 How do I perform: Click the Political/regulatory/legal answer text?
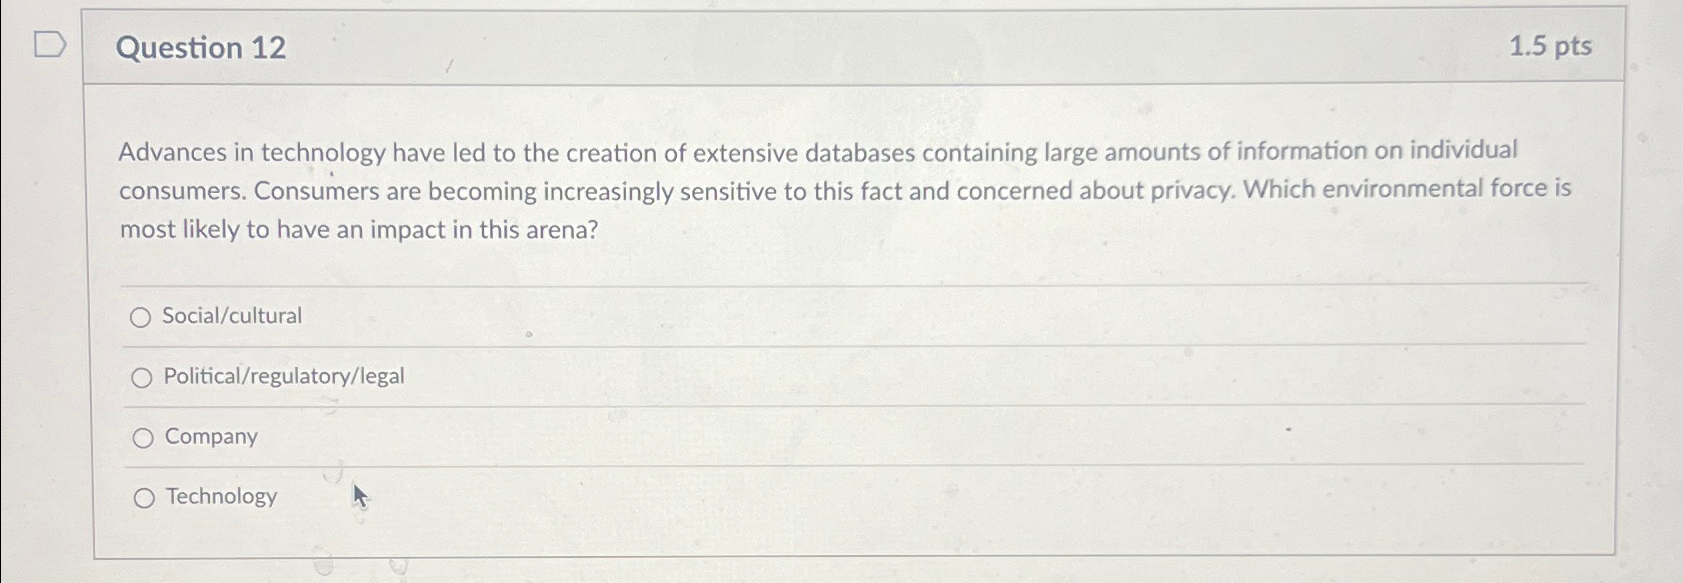coord(284,377)
